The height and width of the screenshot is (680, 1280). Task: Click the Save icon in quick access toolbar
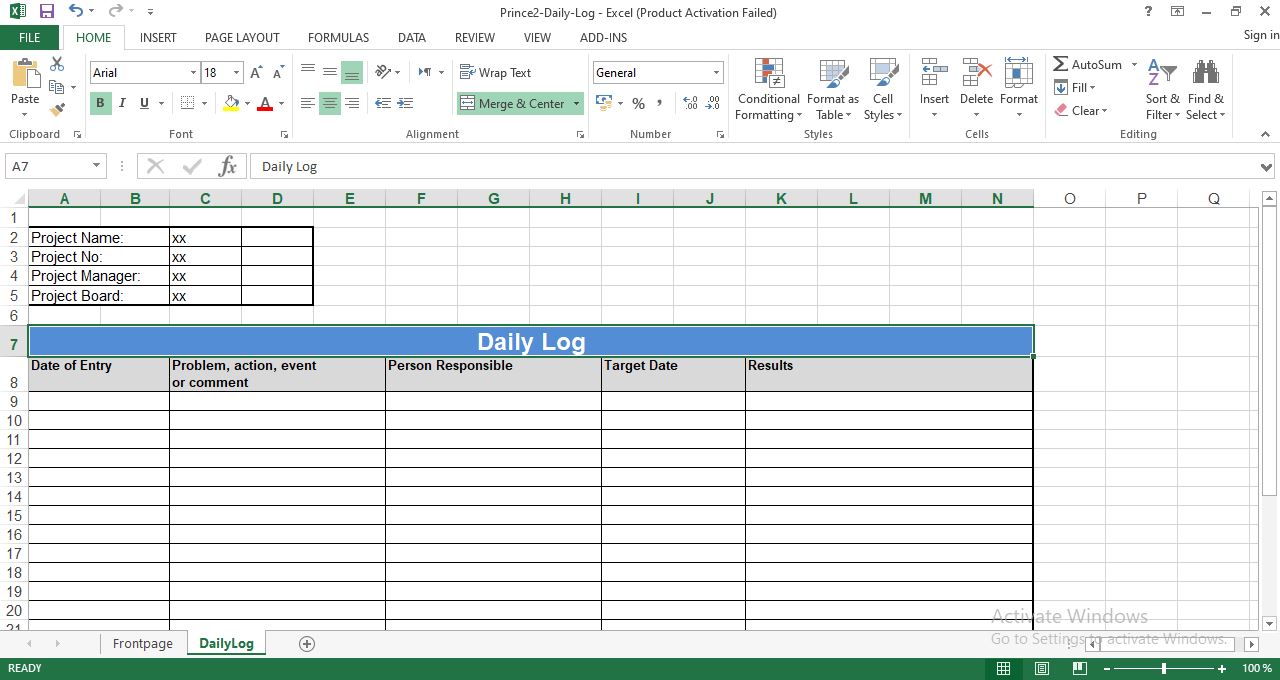coord(47,12)
